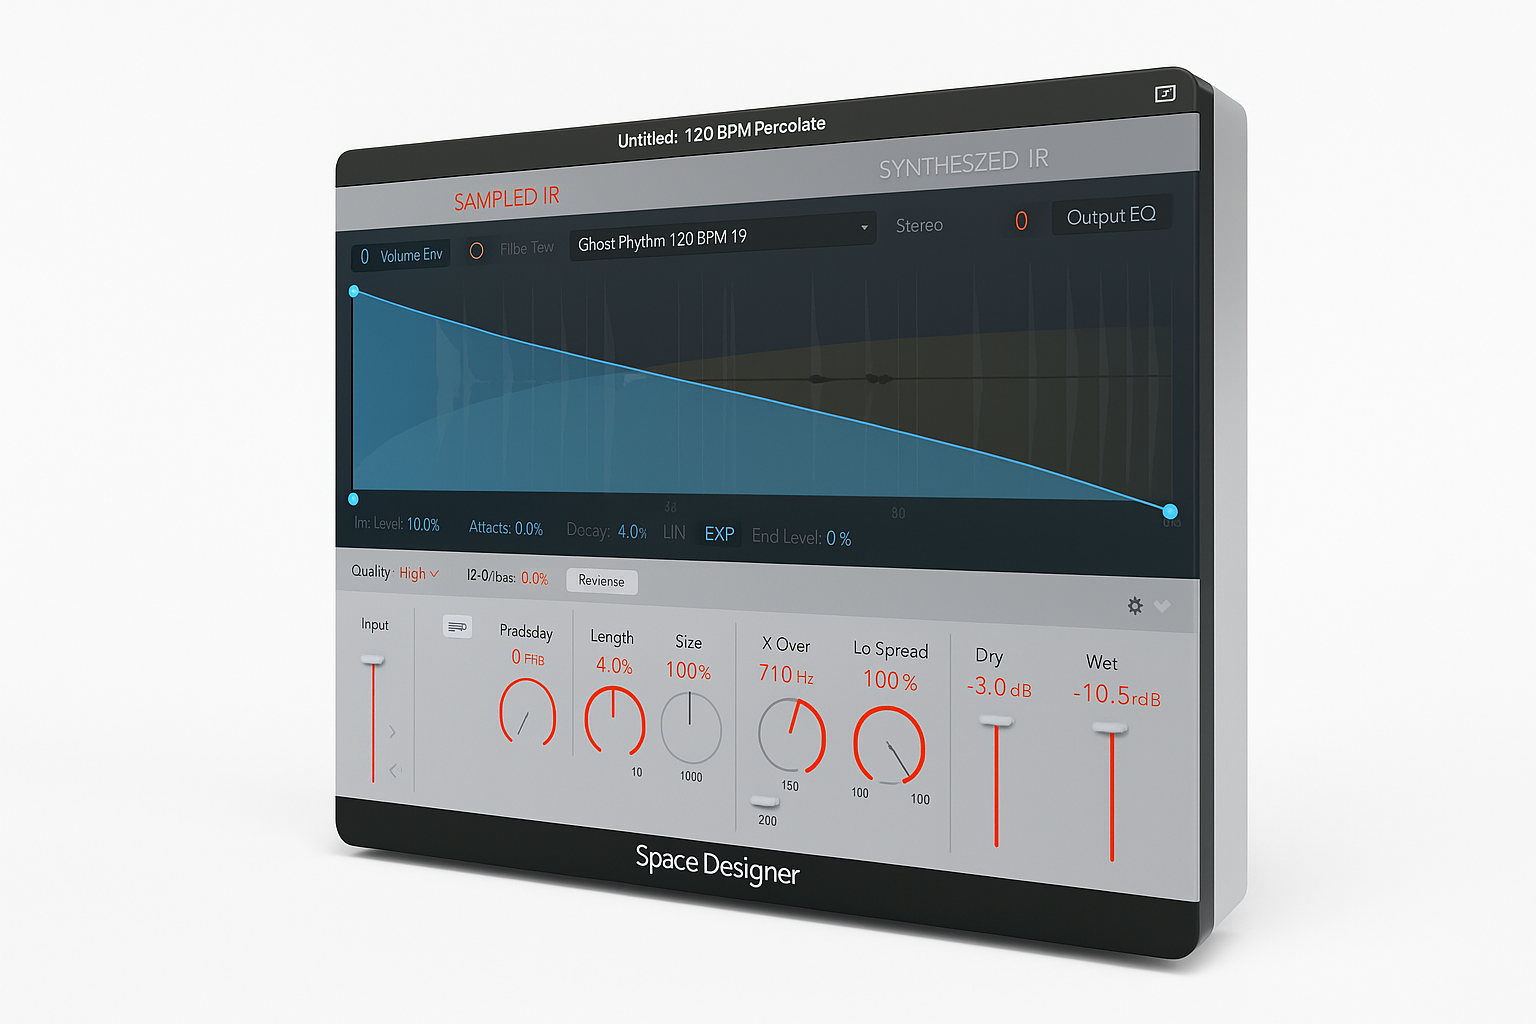This screenshot has height=1024, width=1536.
Task: Click the Length knob
Action: [614, 720]
